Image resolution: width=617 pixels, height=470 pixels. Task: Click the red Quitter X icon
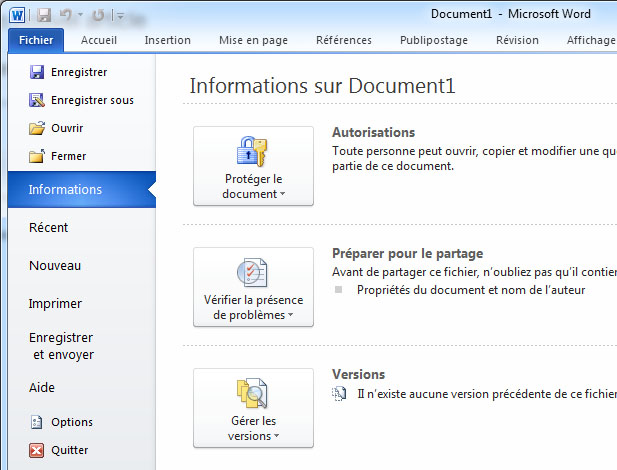[x=37, y=450]
